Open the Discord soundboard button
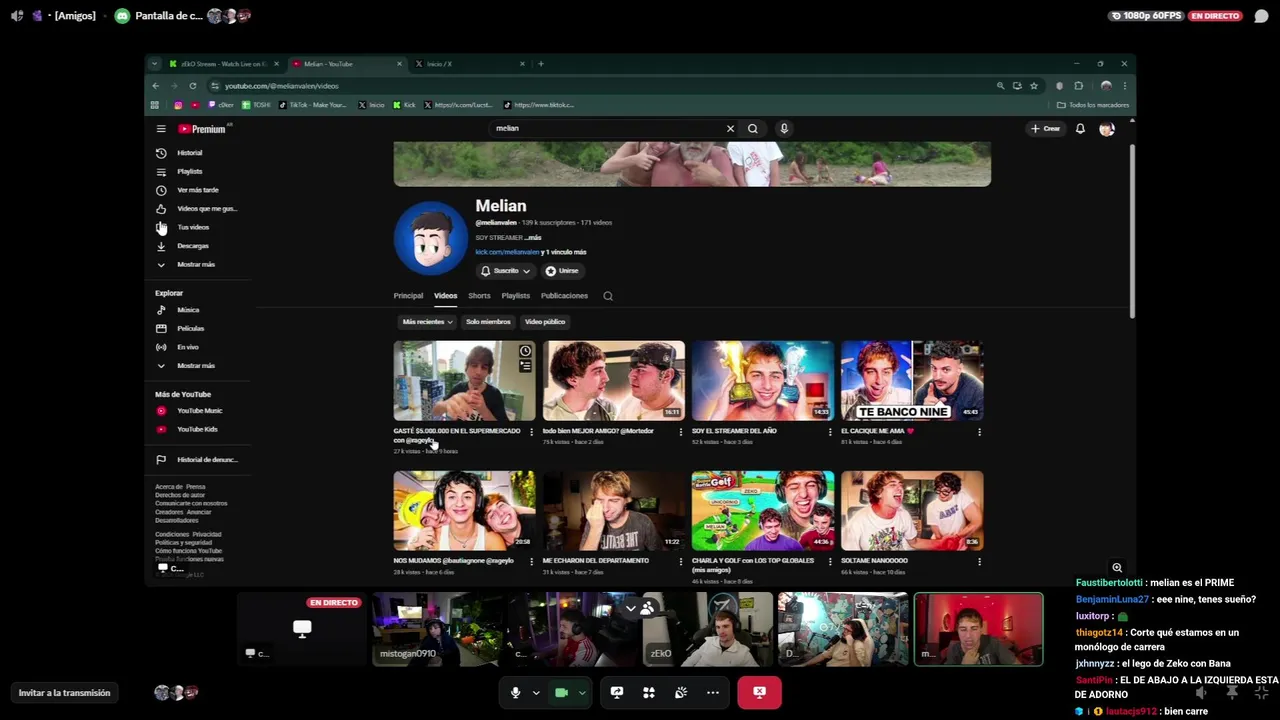Viewport: 1280px width, 720px height. point(681,692)
